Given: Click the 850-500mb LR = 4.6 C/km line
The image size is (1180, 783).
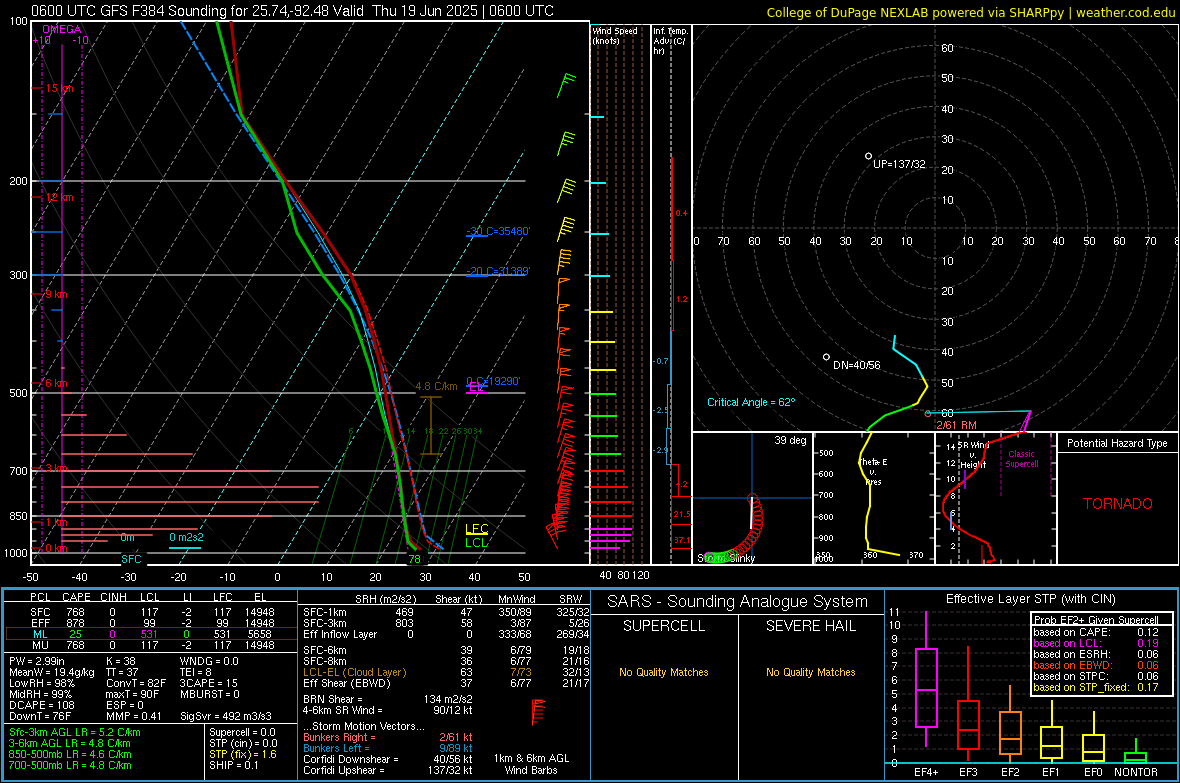Looking at the screenshot, I should pyautogui.click(x=70, y=754).
